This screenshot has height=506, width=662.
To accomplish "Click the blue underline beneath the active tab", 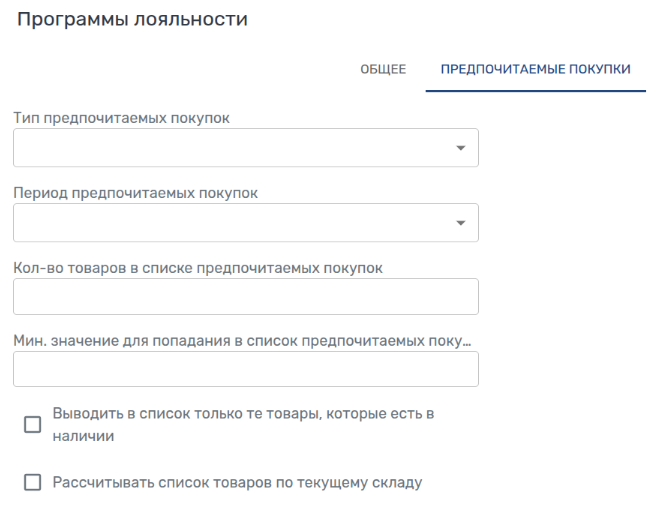I will [535, 91].
